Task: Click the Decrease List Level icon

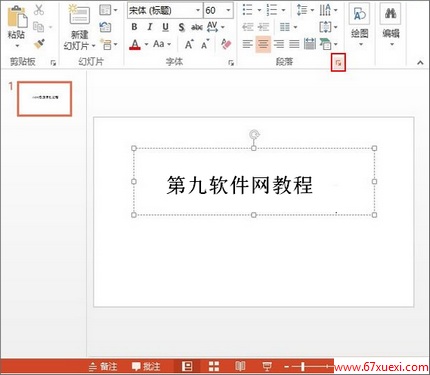Action: click(247, 27)
